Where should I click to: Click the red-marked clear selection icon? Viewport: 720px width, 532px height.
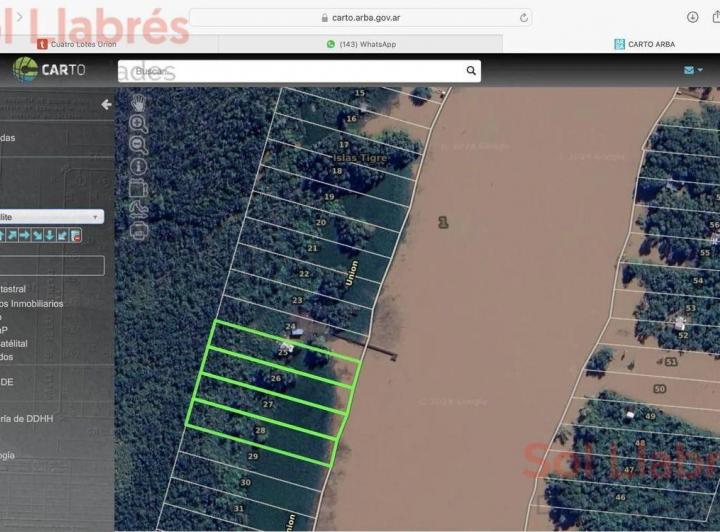76,235
